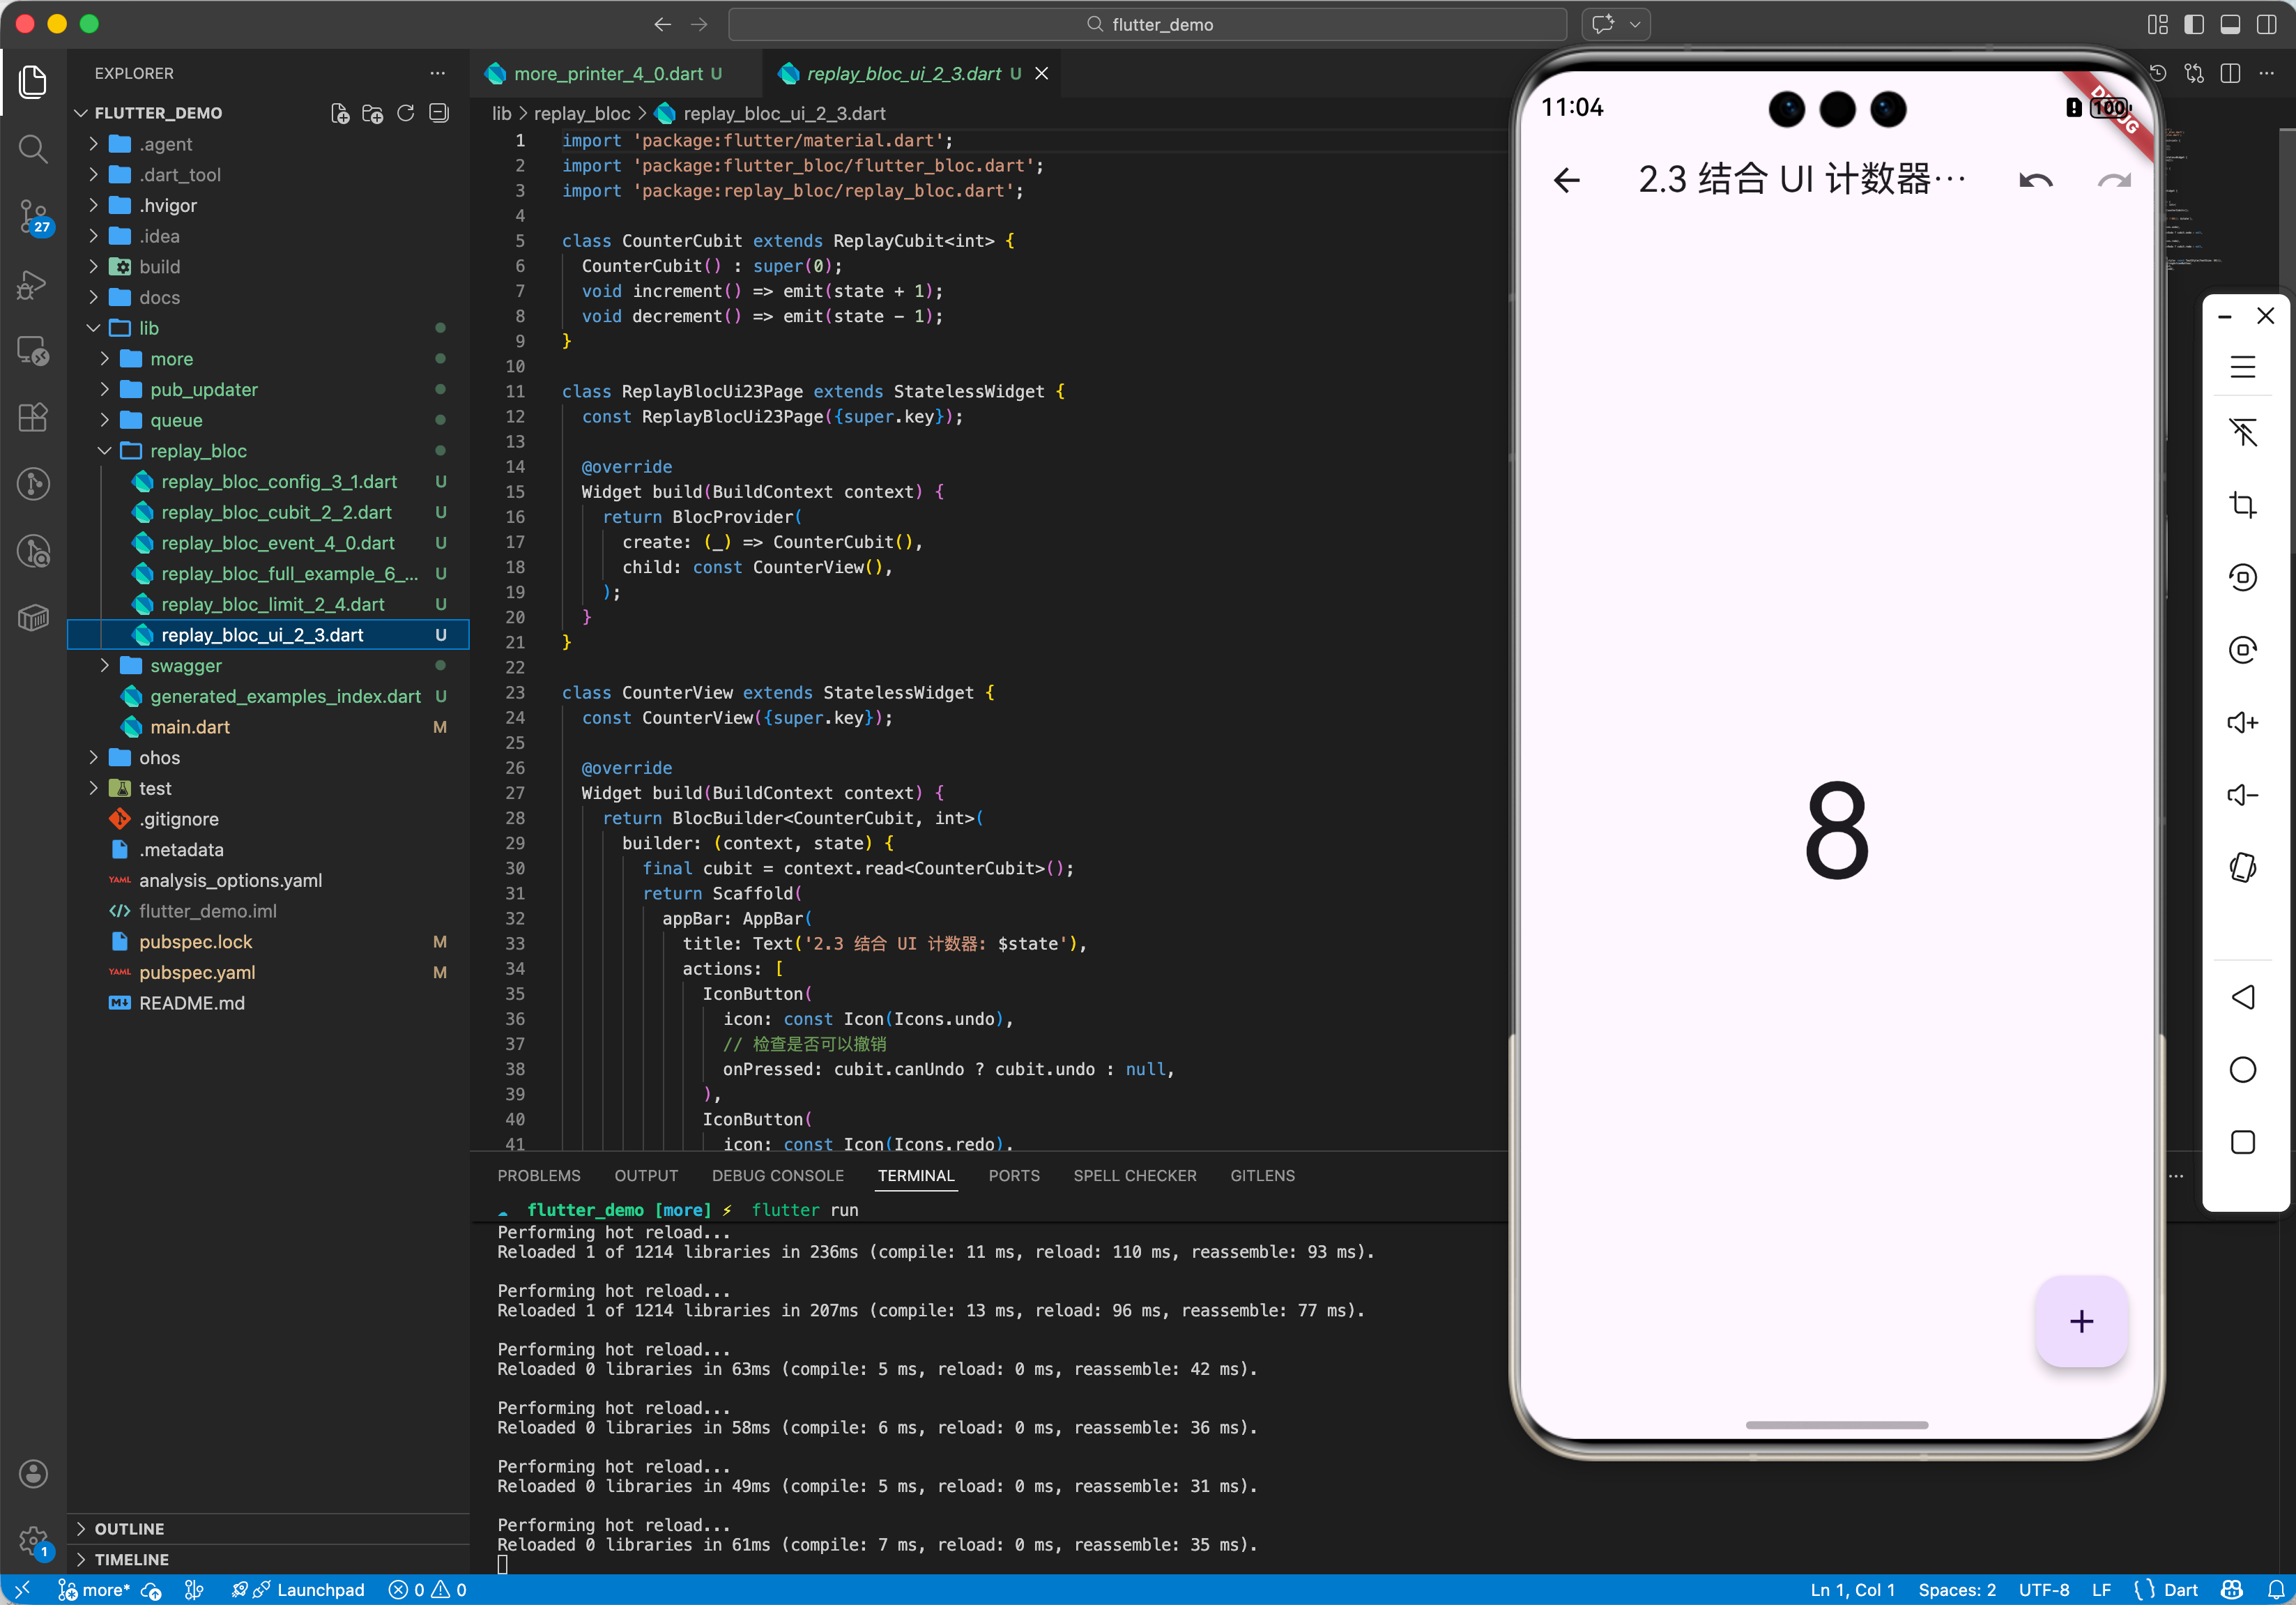Open the more_printer_4_0.dart editor tab
This screenshot has height=1605, width=2296.
tap(607, 73)
